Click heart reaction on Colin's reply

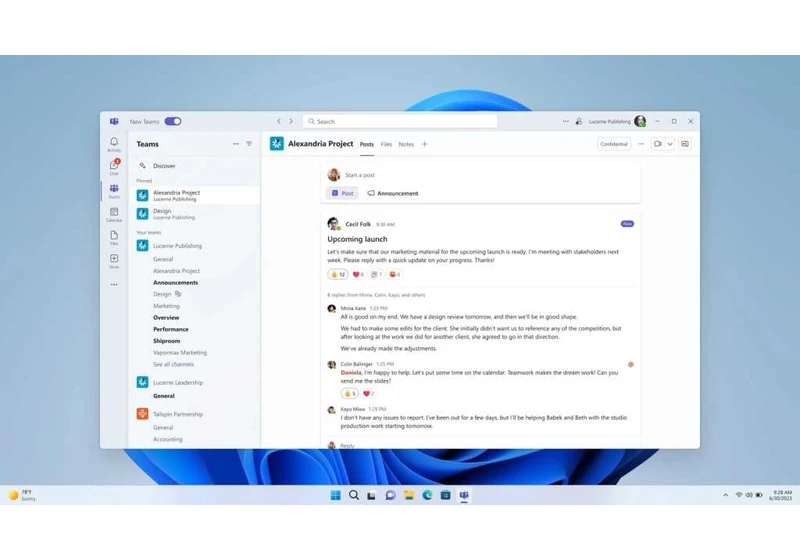click(x=368, y=394)
